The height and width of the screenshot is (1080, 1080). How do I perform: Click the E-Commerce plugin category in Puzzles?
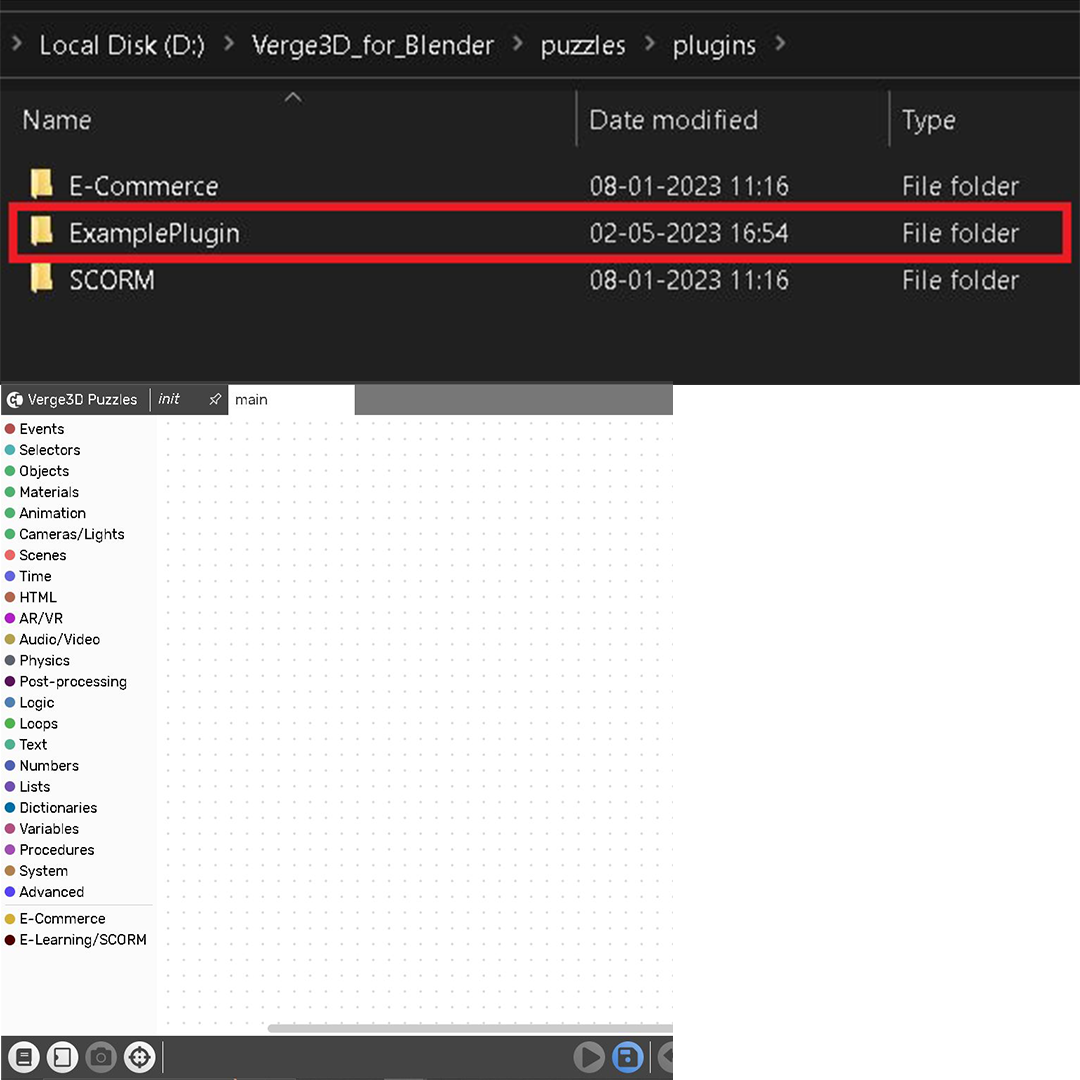coord(62,918)
